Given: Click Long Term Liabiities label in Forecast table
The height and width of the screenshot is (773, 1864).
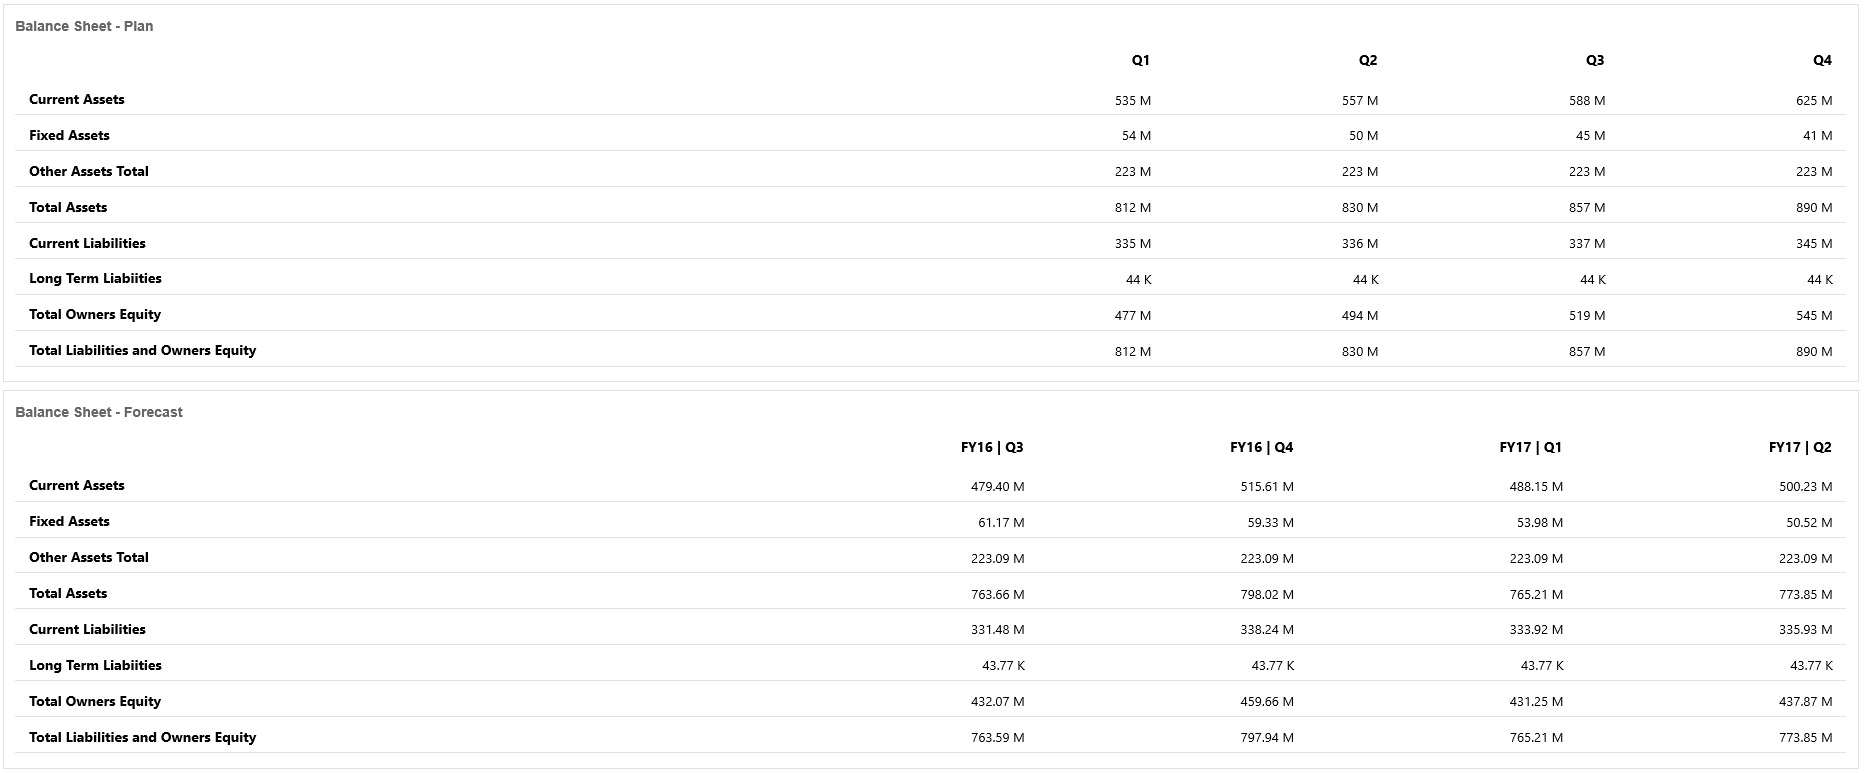Looking at the screenshot, I should point(95,665).
